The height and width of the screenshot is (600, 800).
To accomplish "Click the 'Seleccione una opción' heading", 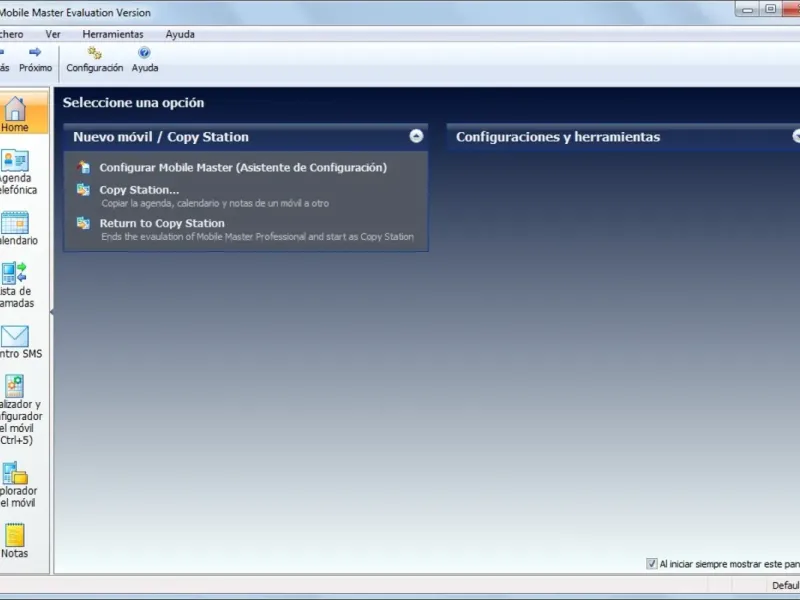I will pyautogui.click(x=134, y=103).
